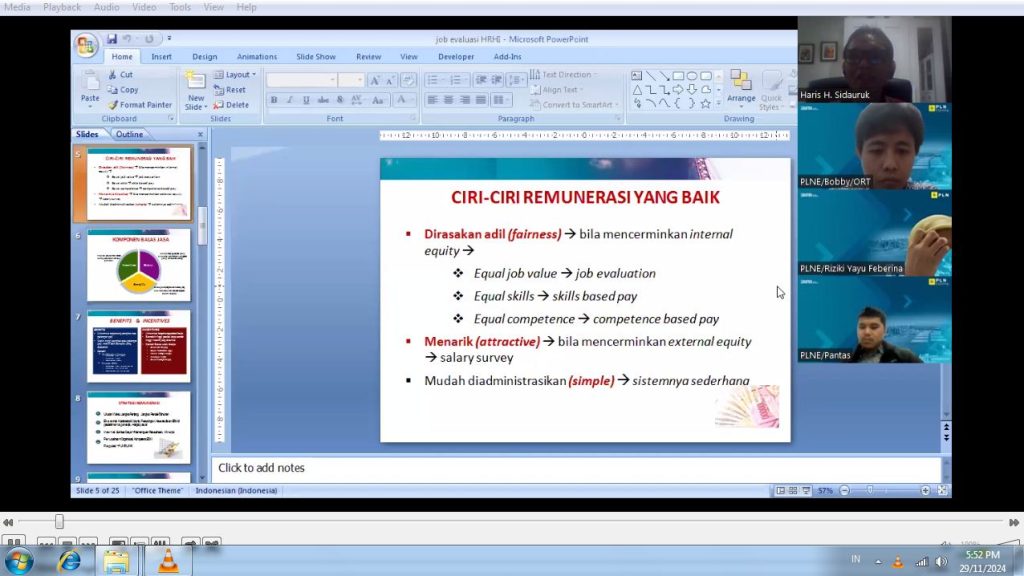Screen dimensions: 1024x576
Task: Click the Indonesian (Indonesia) language status button
Action: (x=236, y=491)
